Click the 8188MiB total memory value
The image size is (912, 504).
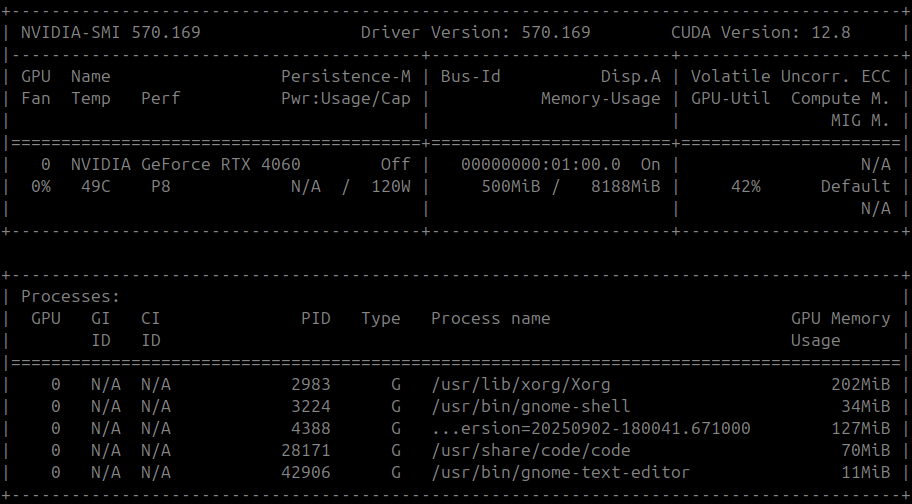click(x=625, y=186)
